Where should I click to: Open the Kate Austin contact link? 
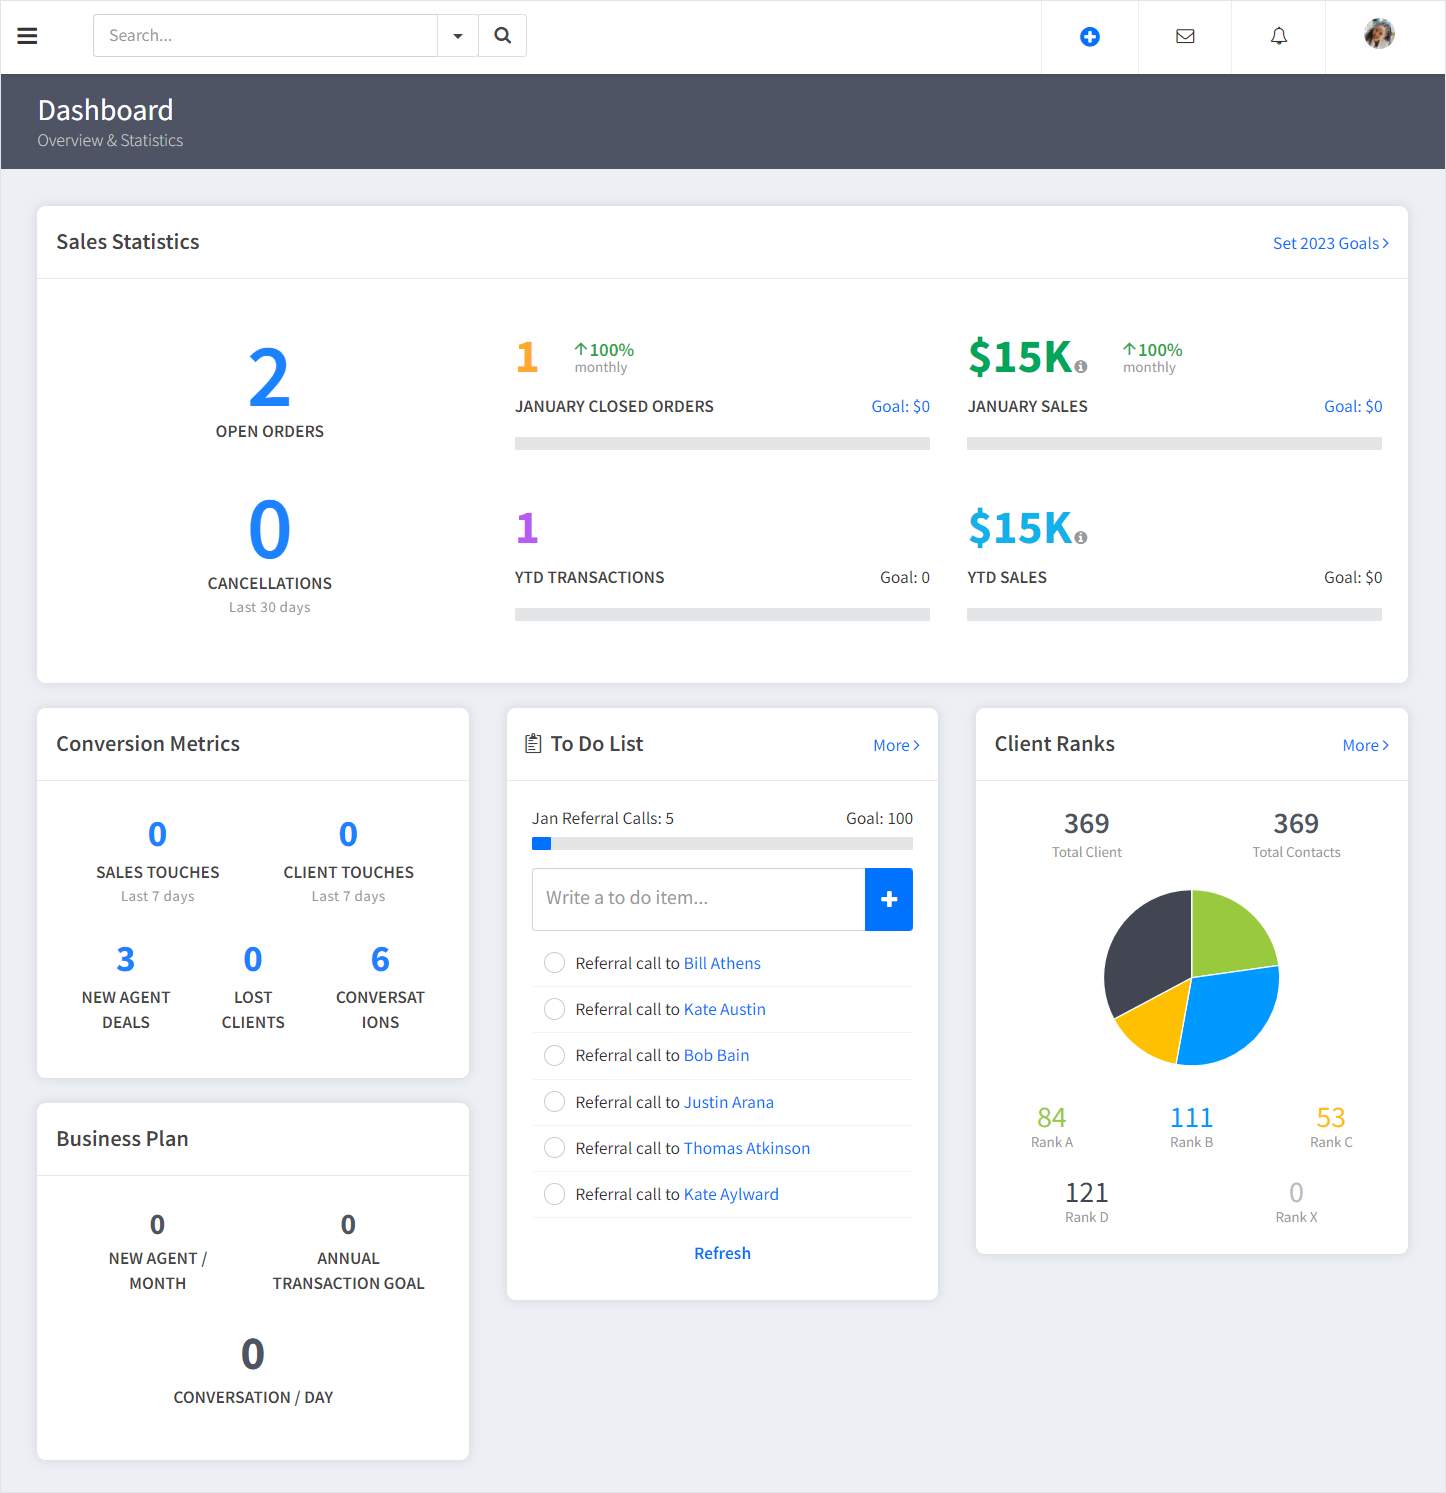[x=724, y=1009]
